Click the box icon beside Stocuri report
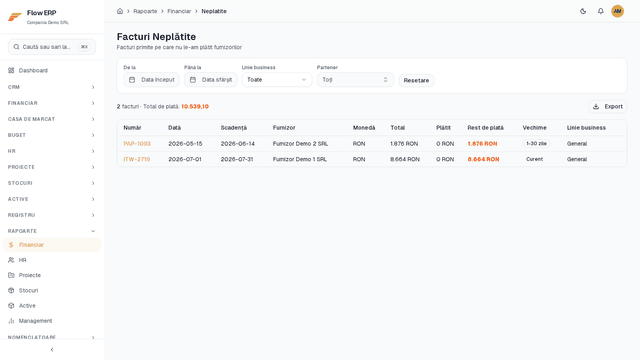The width and height of the screenshot is (640, 360). coord(11,291)
